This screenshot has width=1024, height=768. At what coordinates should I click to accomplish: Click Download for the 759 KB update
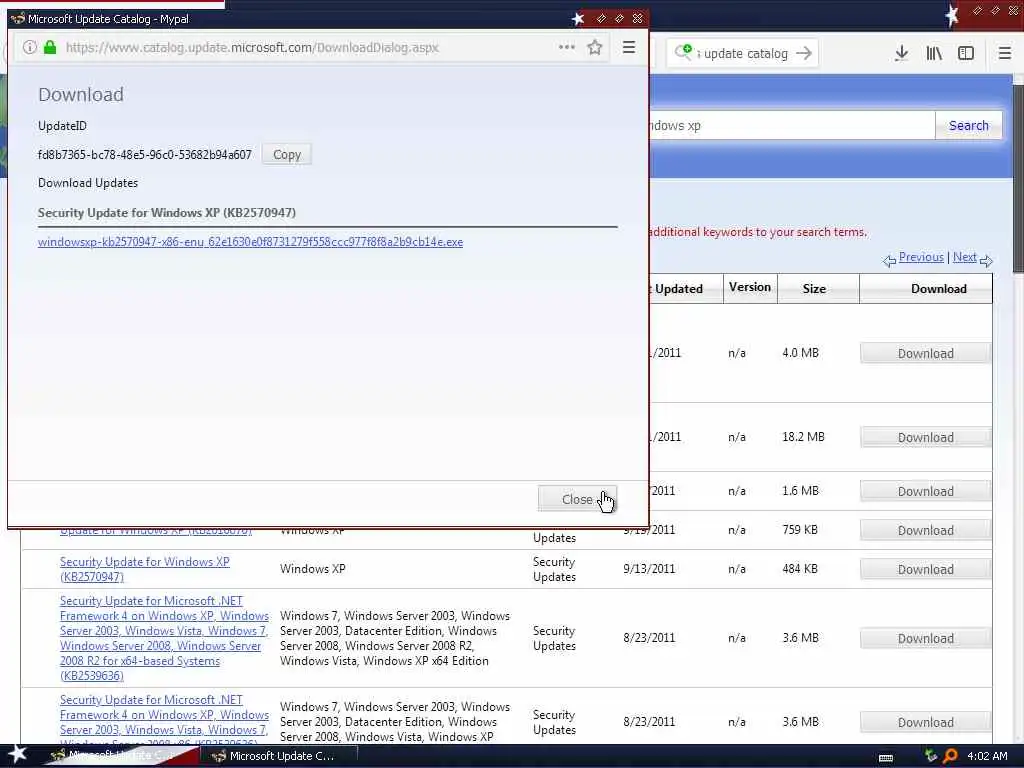click(925, 530)
